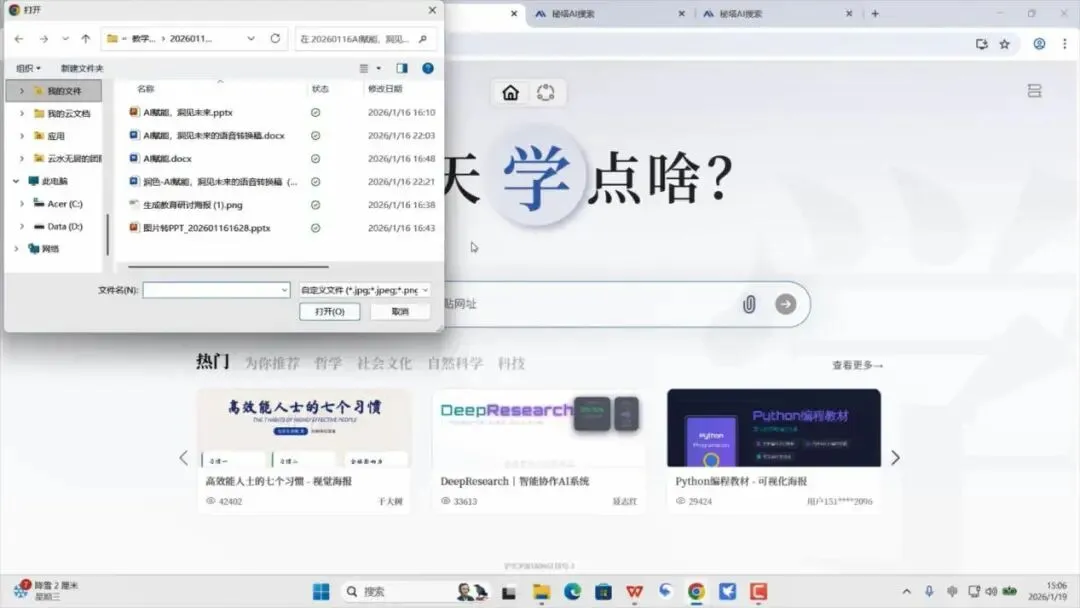Open WPS Office from the taskbar

(x=634, y=591)
